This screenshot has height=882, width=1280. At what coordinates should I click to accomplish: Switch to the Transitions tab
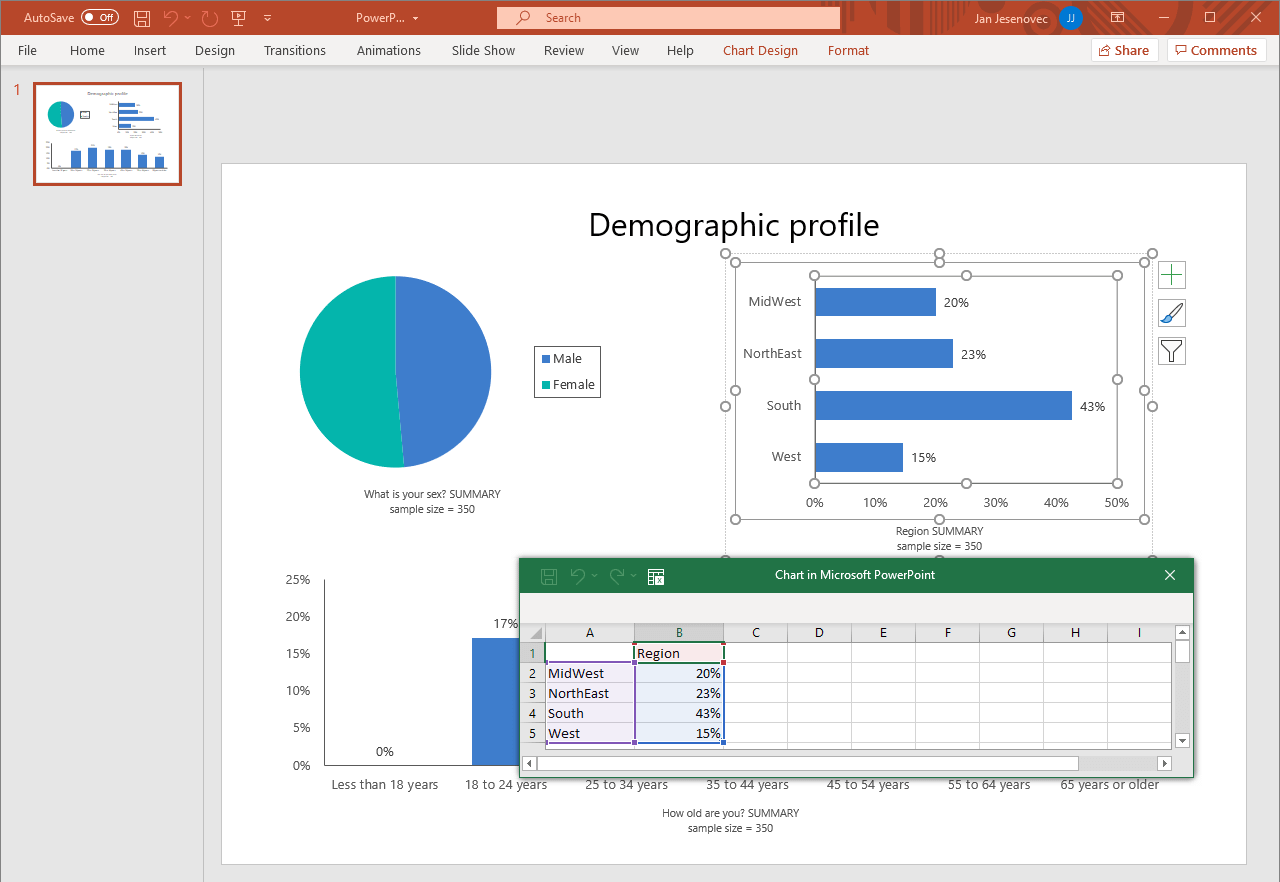[294, 50]
